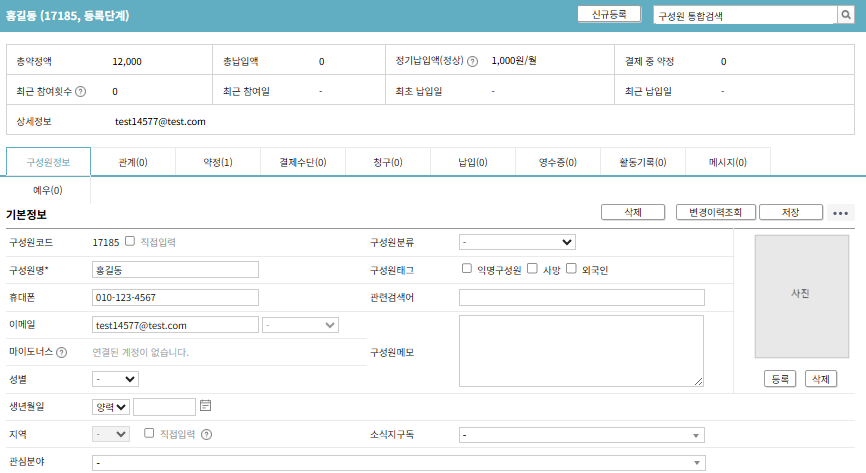Open the 소식지구독 dropdown
Screen dimensions: 866x473
point(582,435)
